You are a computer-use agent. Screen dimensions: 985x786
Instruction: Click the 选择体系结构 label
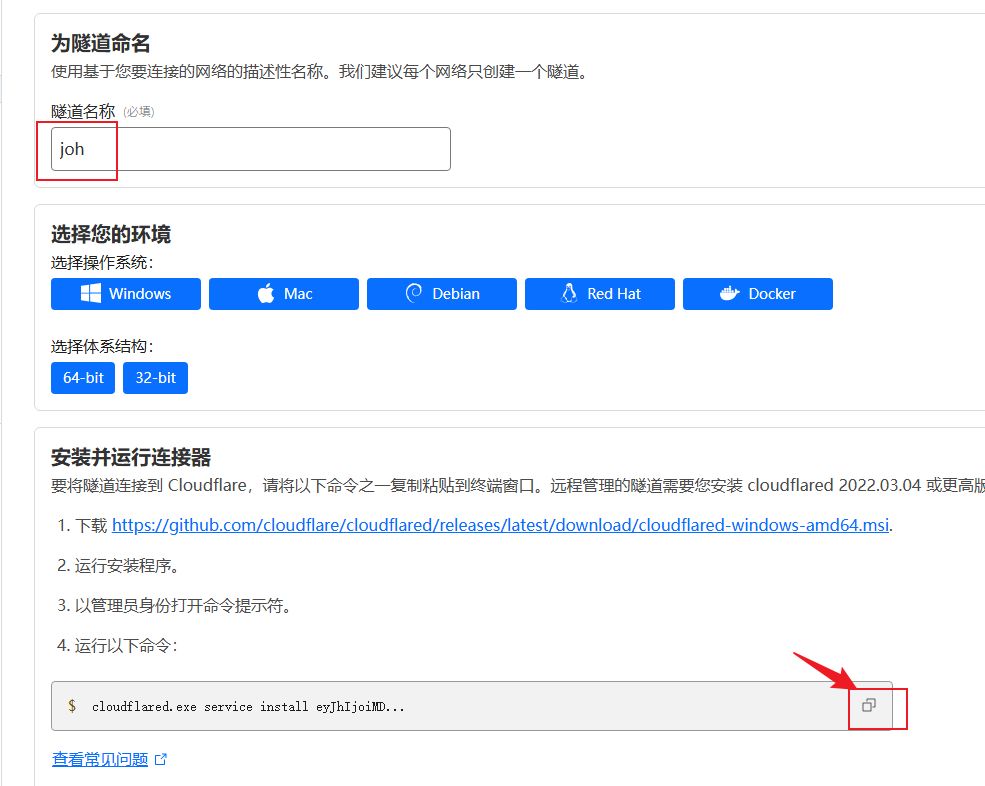(x=103, y=347)
